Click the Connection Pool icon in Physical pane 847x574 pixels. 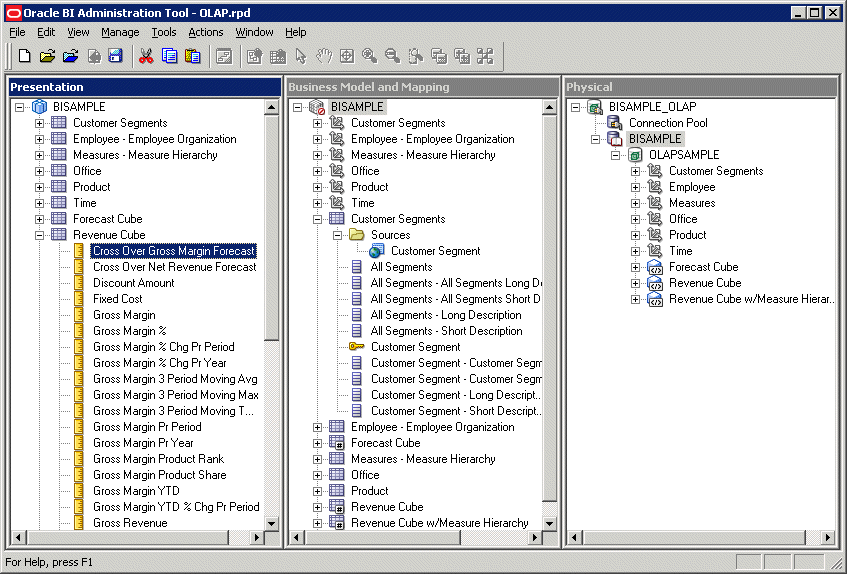(615, 123)
